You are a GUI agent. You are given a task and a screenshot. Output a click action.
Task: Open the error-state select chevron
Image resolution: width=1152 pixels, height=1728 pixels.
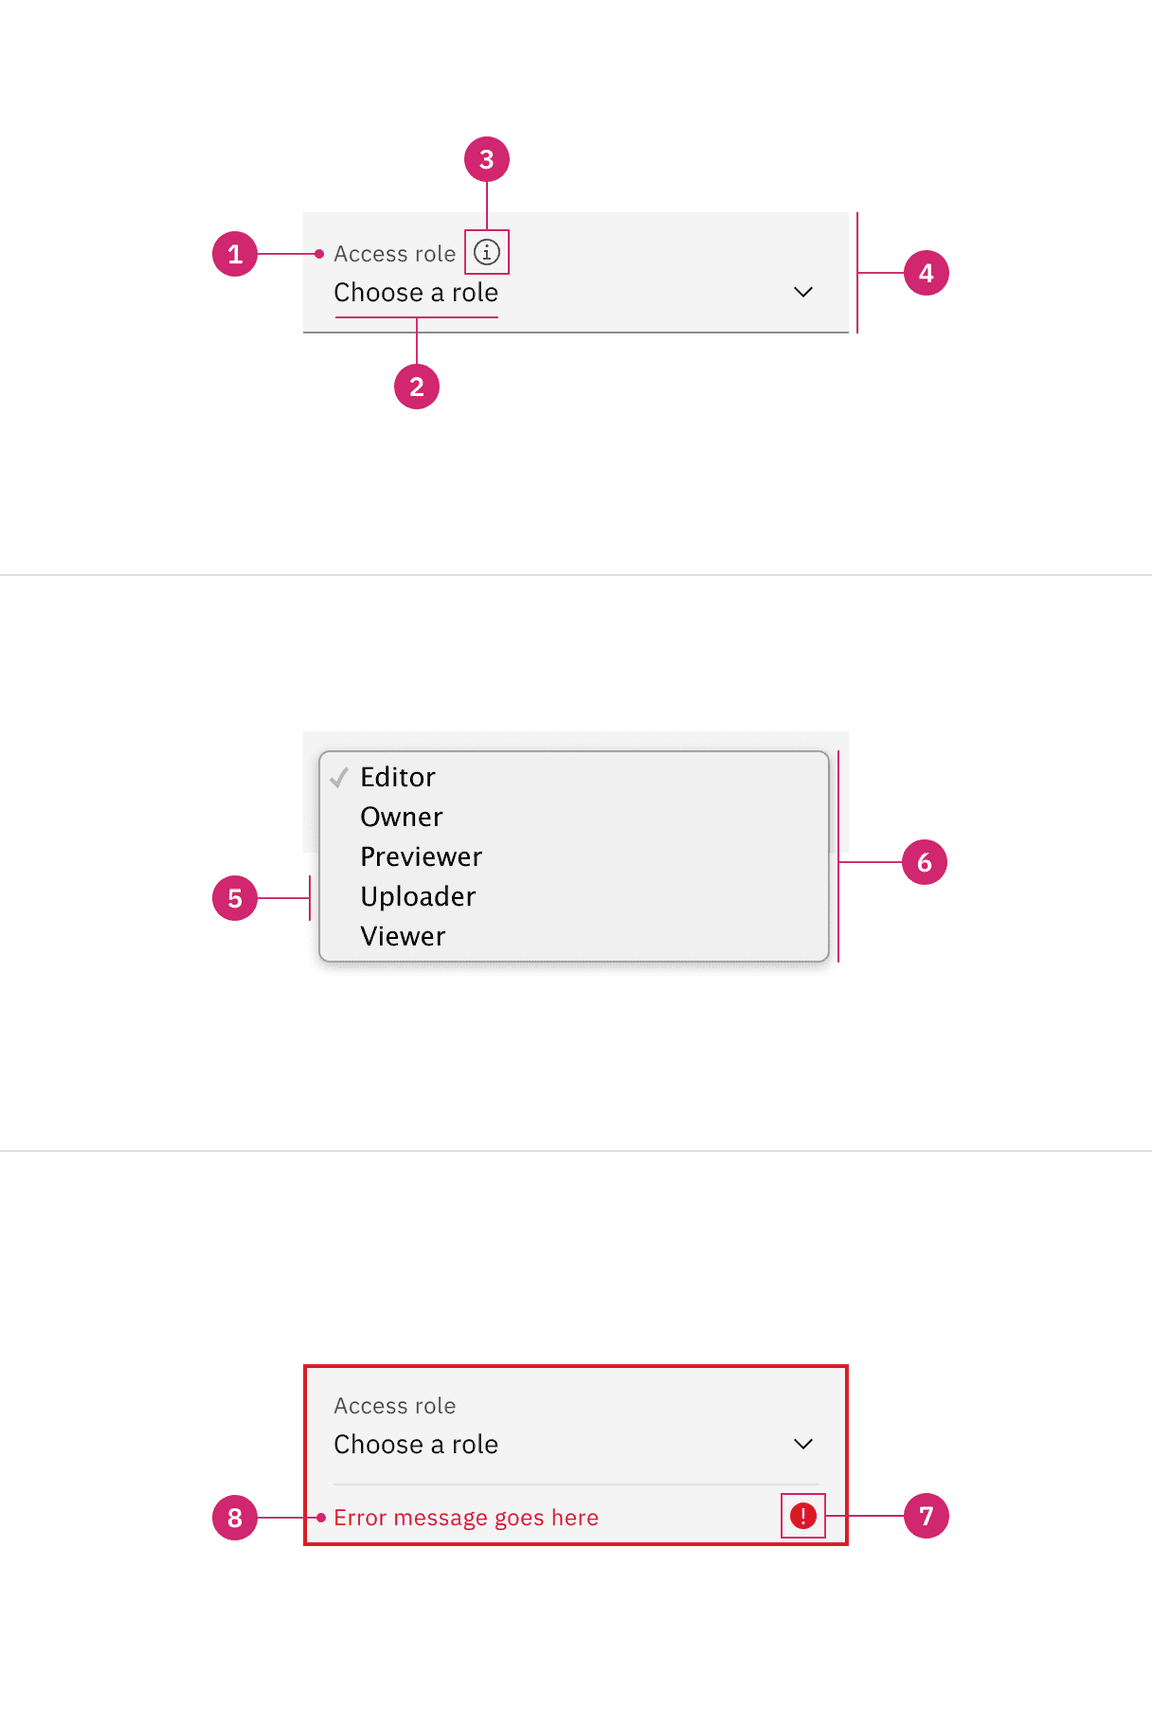pyautogui.click(x=803, y=1444)
